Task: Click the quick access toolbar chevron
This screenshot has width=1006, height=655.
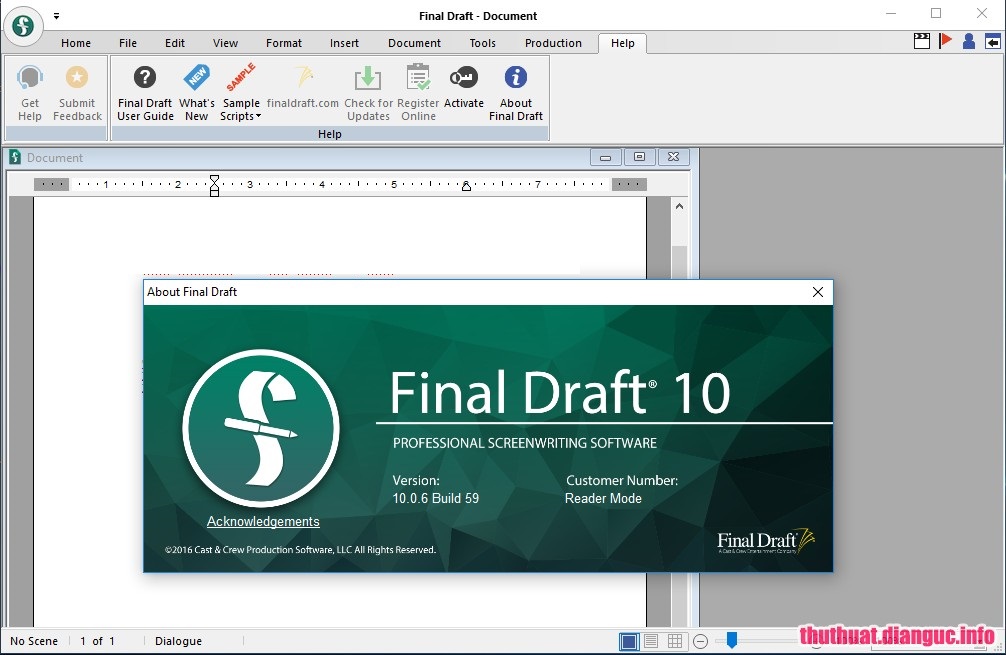Action: 56,16
